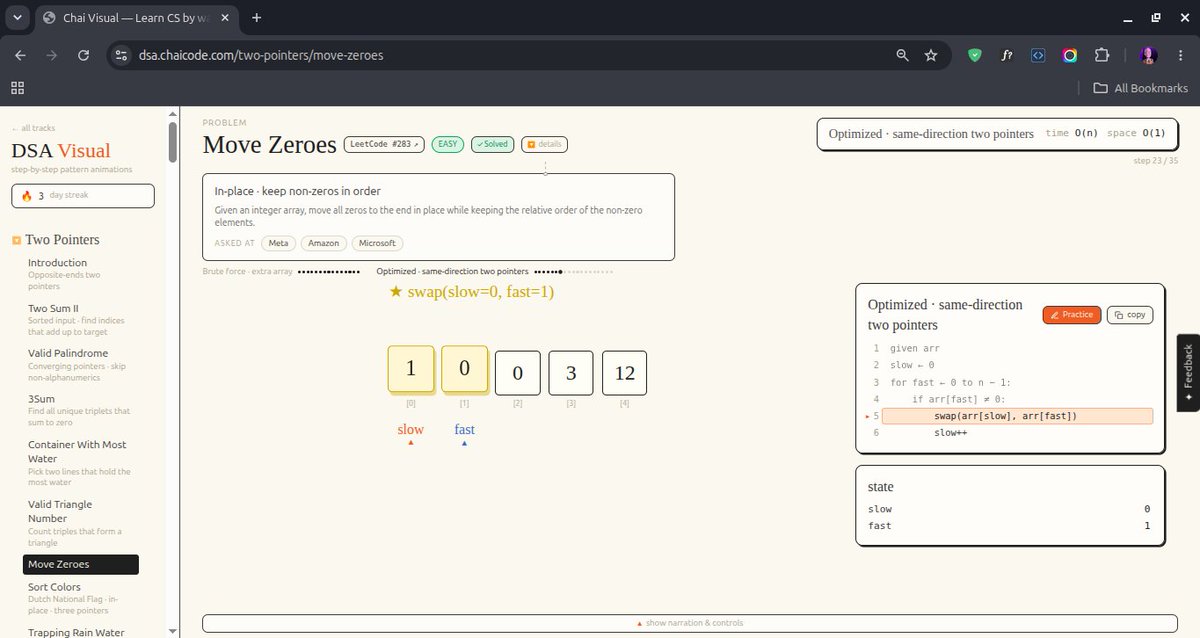Click the slow pointer label

pos(411,430)
